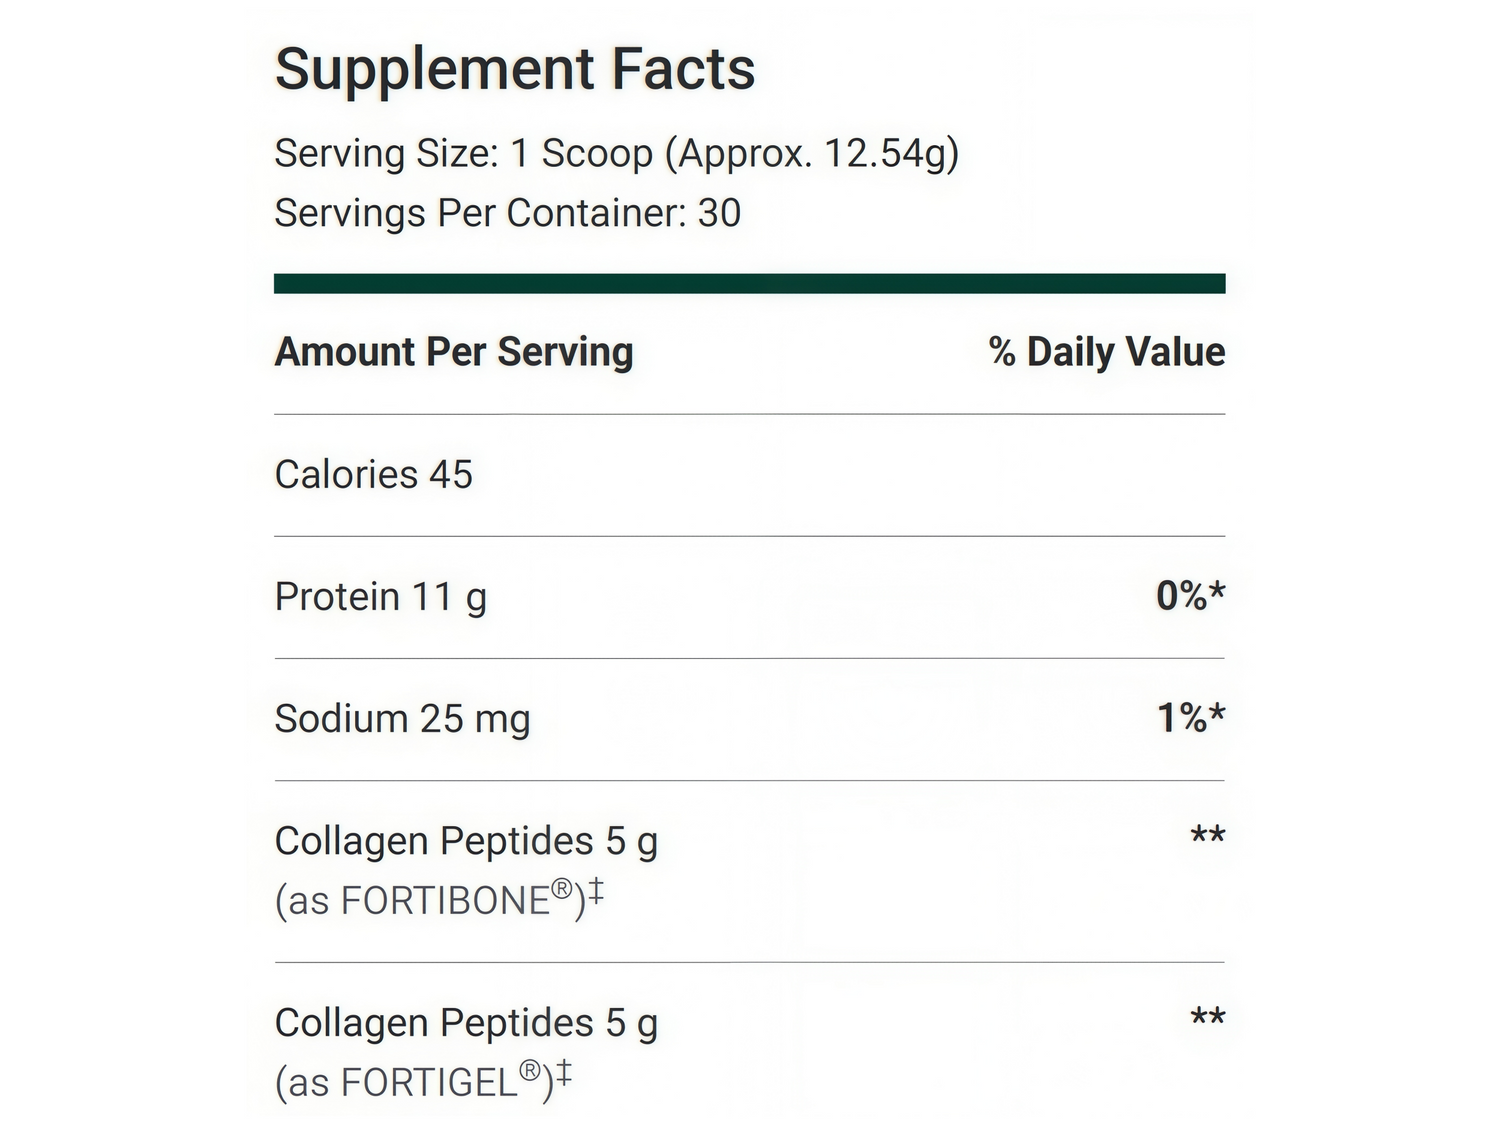The image size is (1500, 1125).
Task: Click the % Daily Value column header
Action: pyautogui.click(x=1106, y=352)
